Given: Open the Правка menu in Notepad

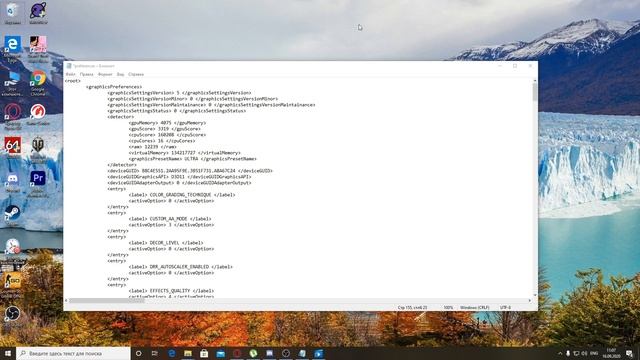Looking at the screenshot, I should click(87, 74).
